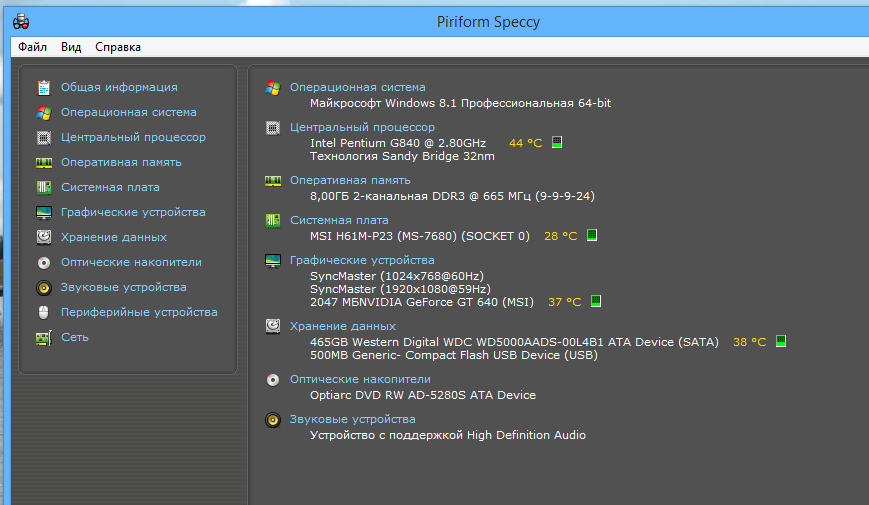869x505 pixels.
Task: Click the Windows flag icon in the sidebar
Action: pos(44,113)
